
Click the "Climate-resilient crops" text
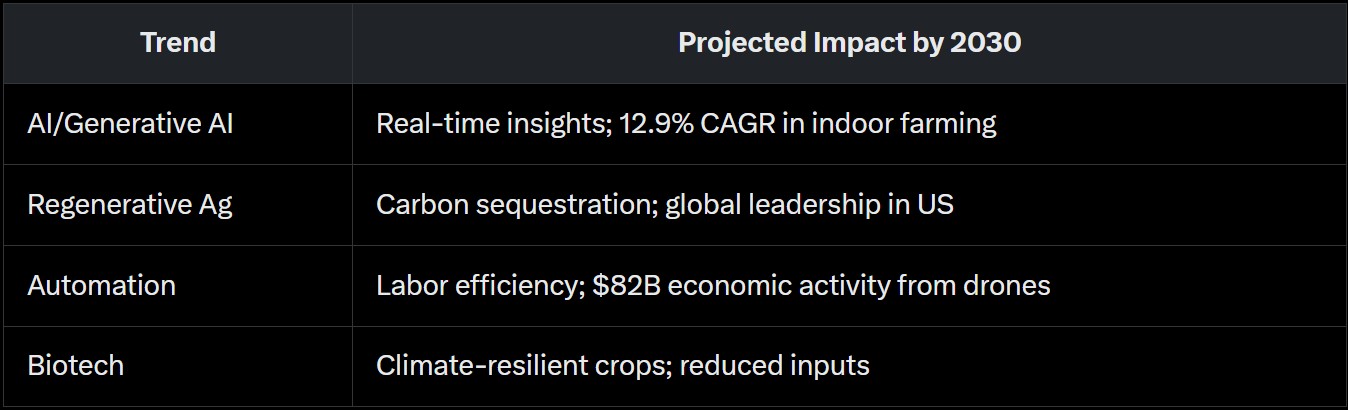(x=519, y=366)
